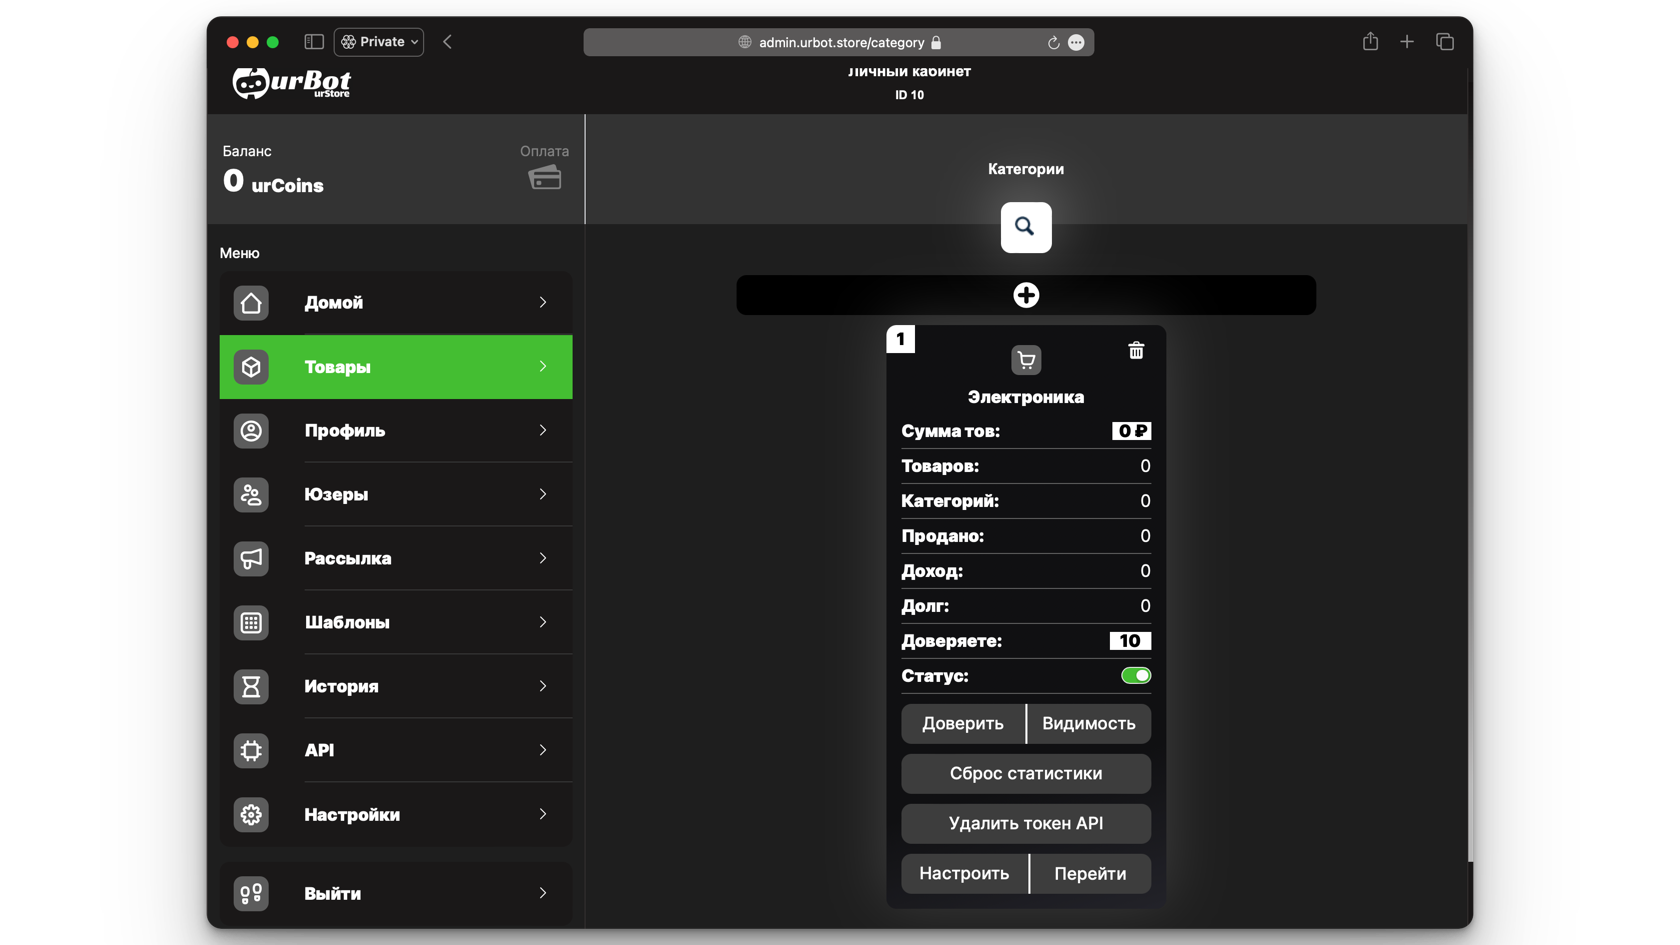Click the Сброс статистики button
Image resolution: width=1680 pixels, height=945 pixels.
(1025, 773)
